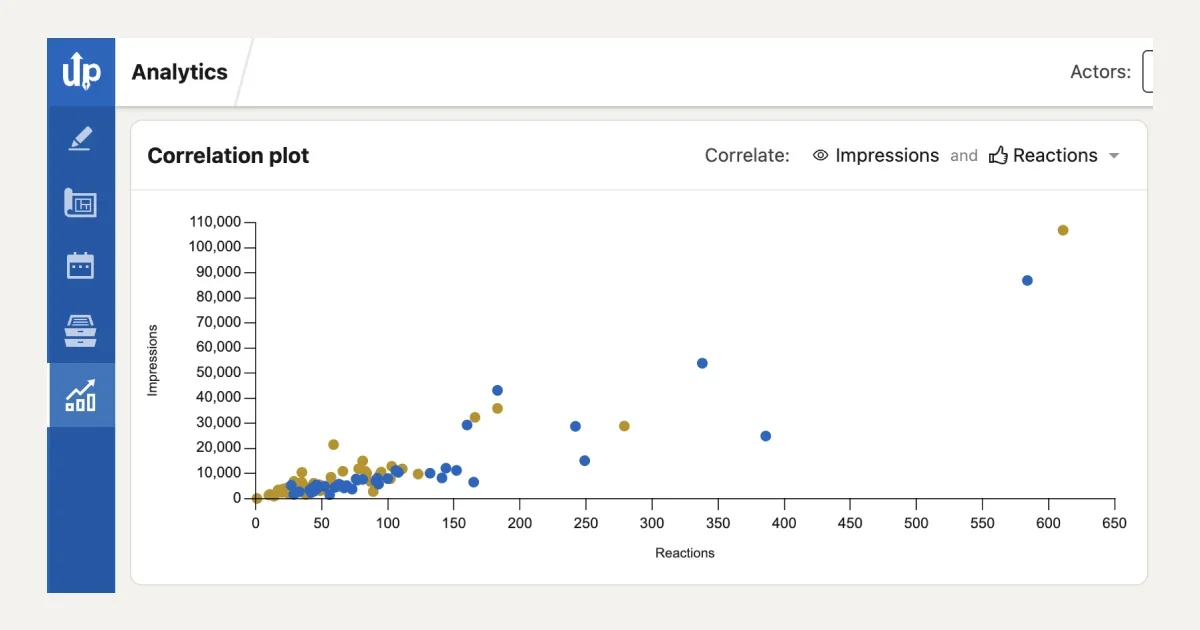Select the Analytics chart icon in sidebar
The height and width of the screenshot is (630, 1200).
pos(80,394)
